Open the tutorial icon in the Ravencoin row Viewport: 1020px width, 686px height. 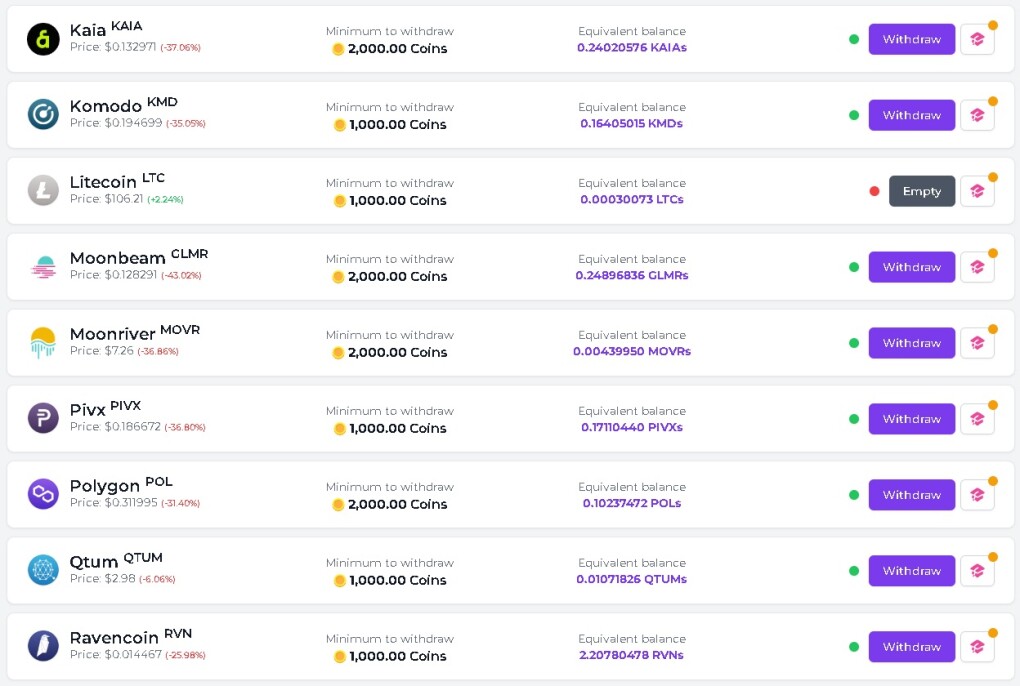[x=977, y=647]
